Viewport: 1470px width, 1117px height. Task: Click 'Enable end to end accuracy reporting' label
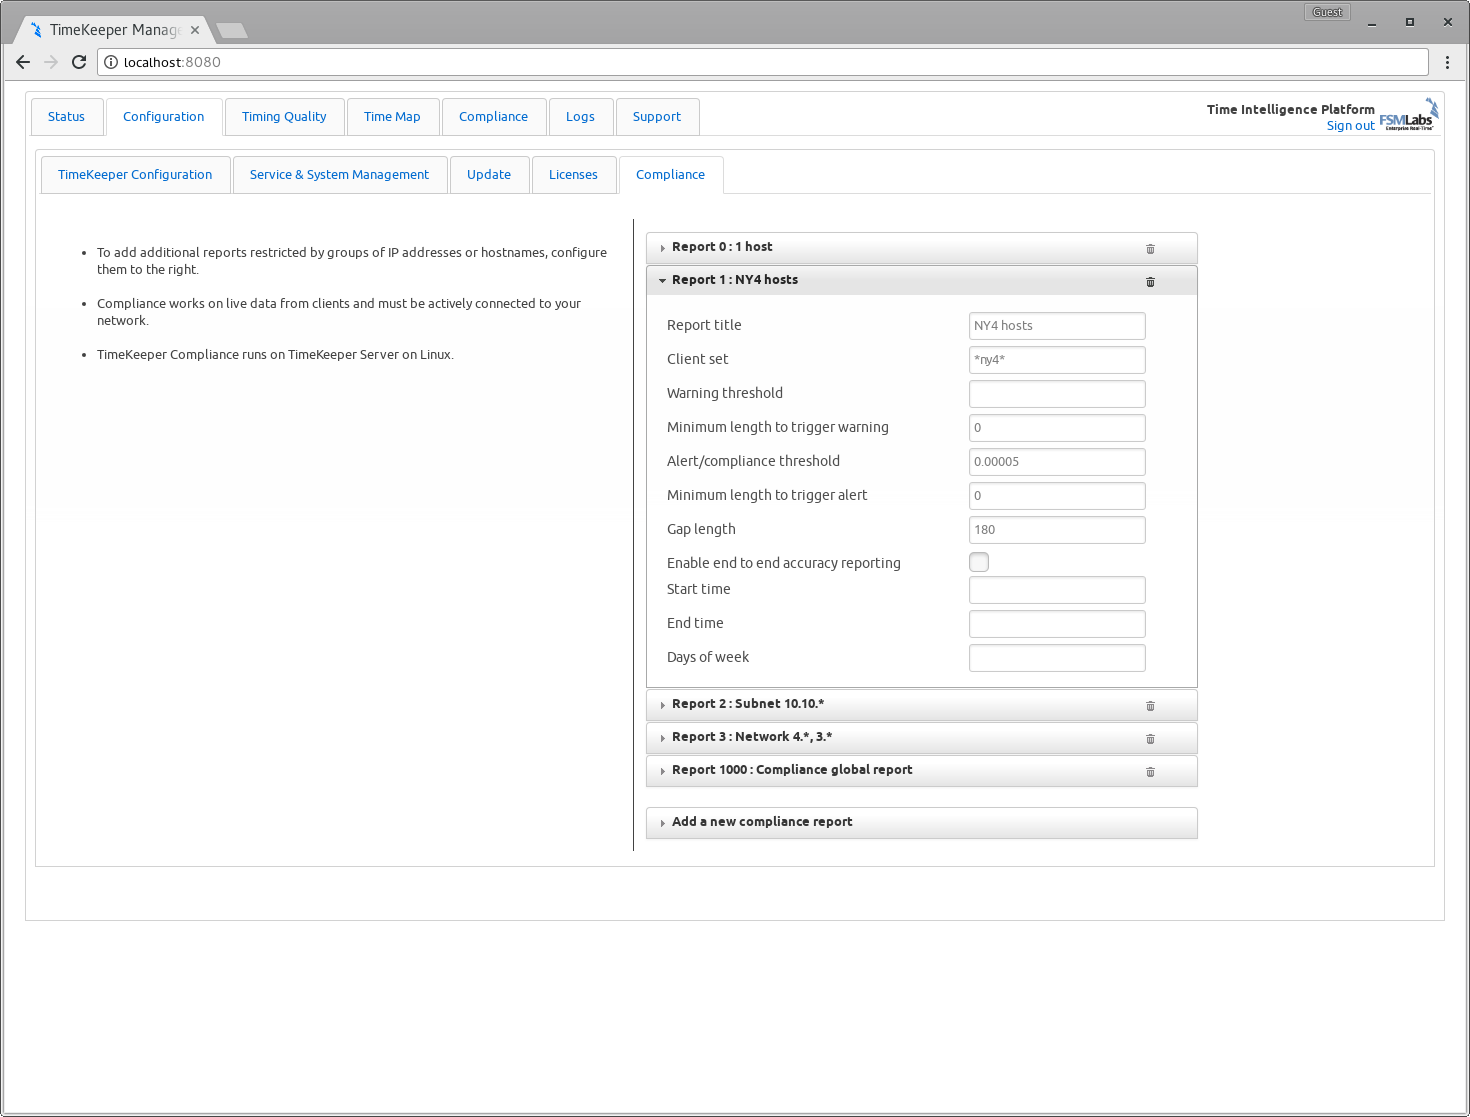point(784,563)
